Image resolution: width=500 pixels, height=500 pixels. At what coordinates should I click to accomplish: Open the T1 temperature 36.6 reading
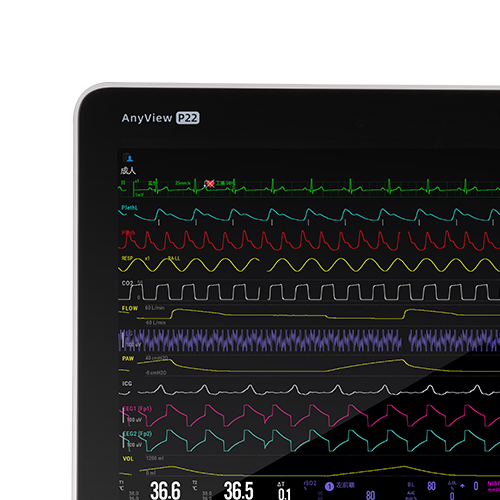165,490
